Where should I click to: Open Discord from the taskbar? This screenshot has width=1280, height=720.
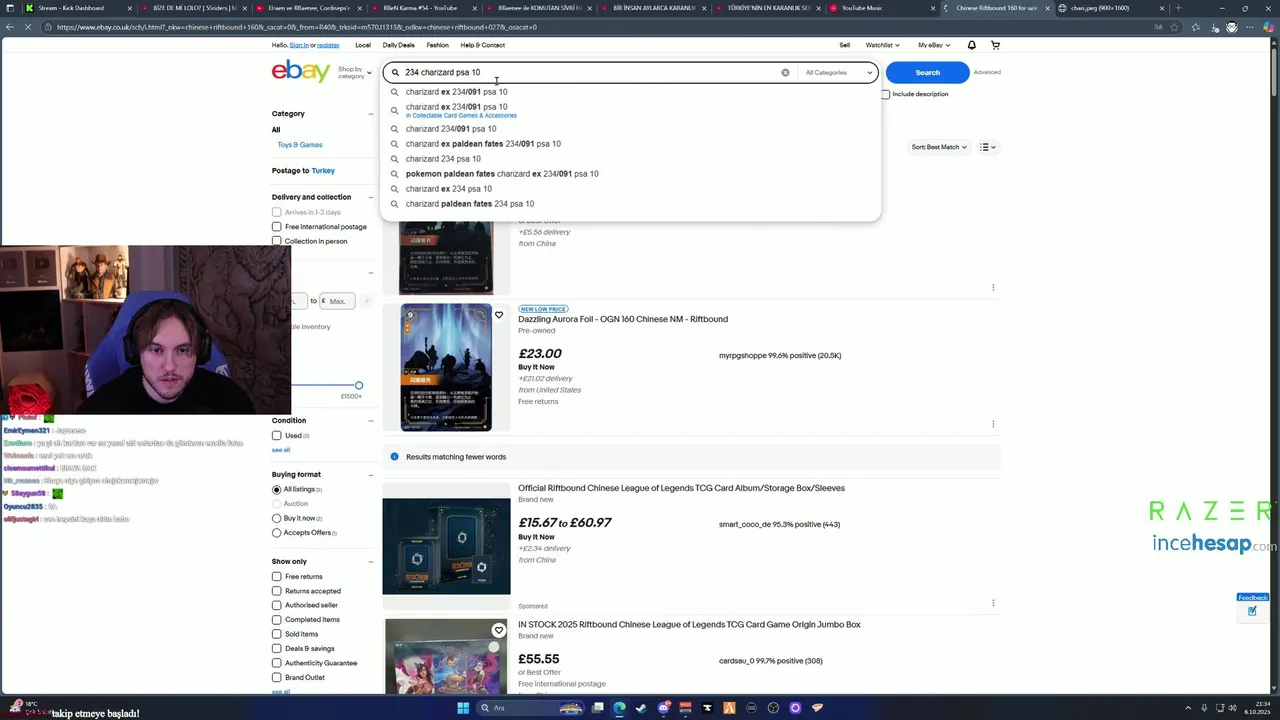click(x=663, y=708)
